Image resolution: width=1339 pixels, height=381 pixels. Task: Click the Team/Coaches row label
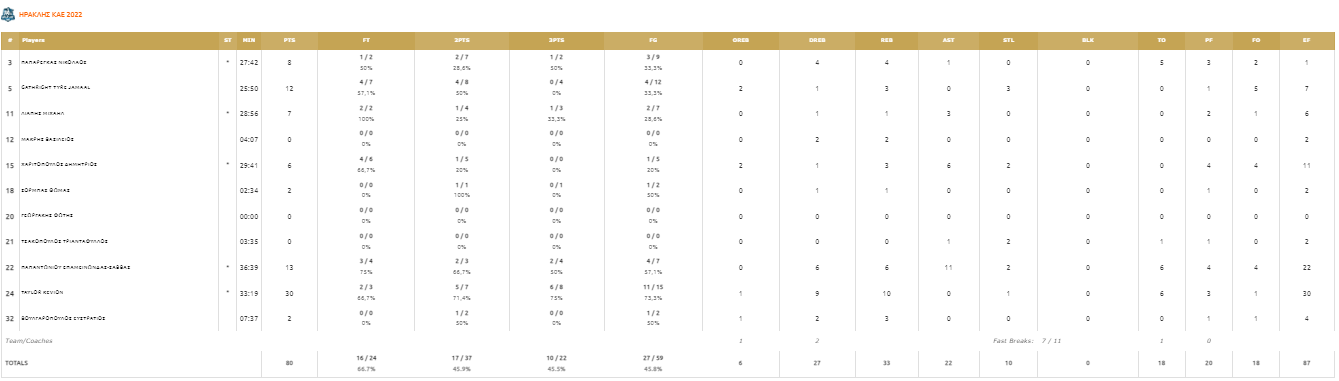pyautogui.click(x=27, y=341)
